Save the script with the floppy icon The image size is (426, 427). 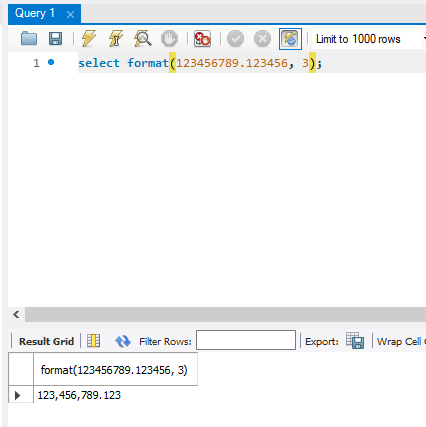point(55,39)
